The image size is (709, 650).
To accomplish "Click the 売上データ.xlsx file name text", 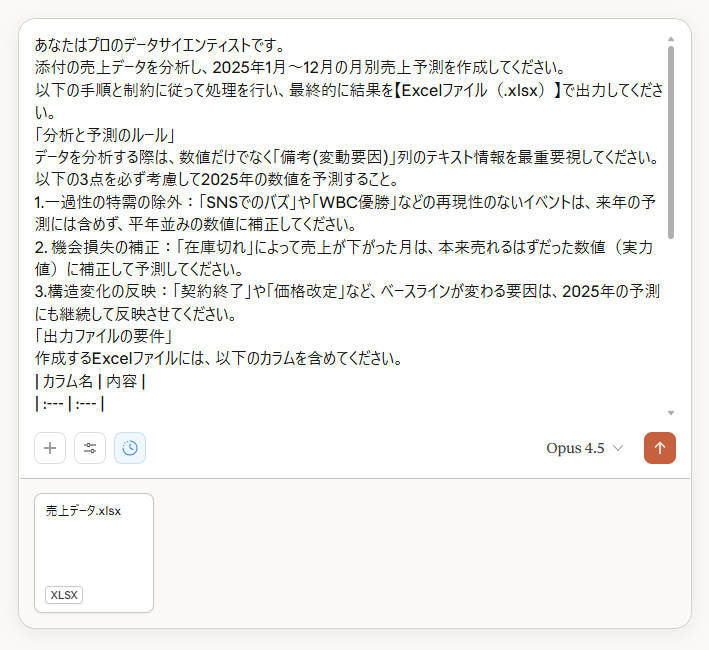I will [83, 511].
